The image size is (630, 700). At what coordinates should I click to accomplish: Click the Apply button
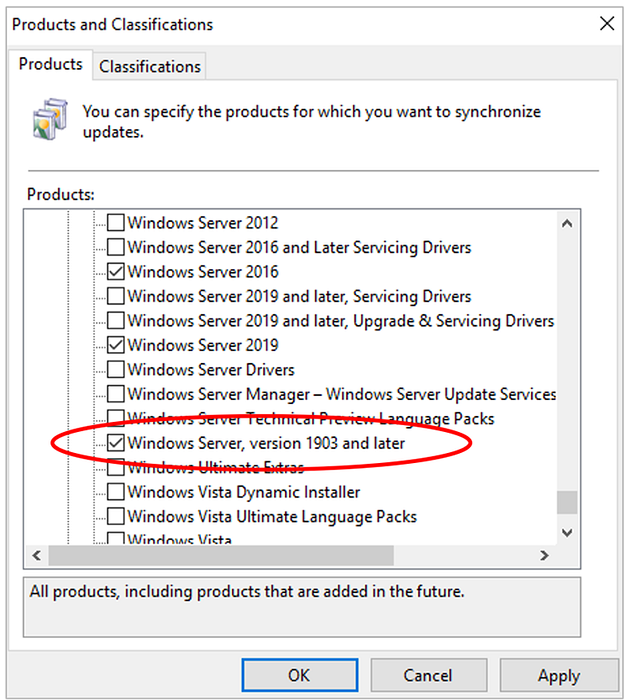click(x=558, y=675)
